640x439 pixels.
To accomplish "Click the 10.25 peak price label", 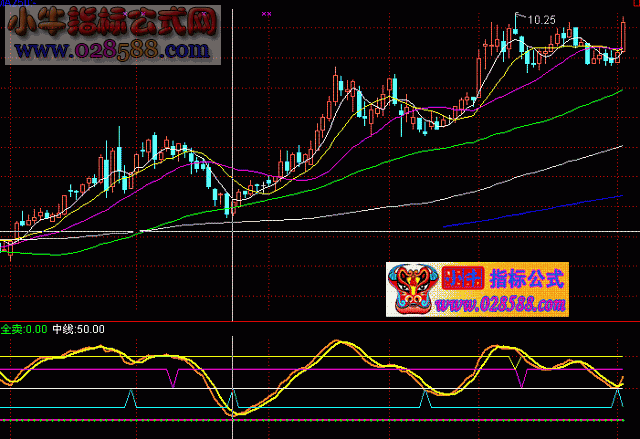I will [x=541, y=19].
